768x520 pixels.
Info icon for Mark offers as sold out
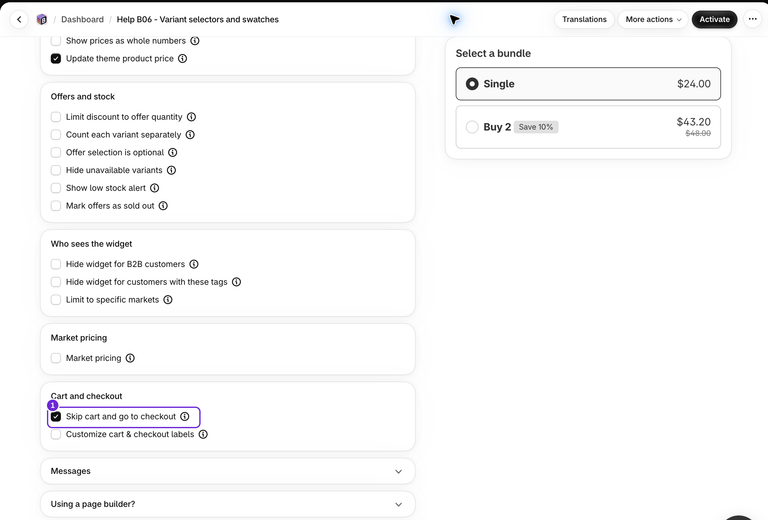pyautogui.click(x=163, y=206)
